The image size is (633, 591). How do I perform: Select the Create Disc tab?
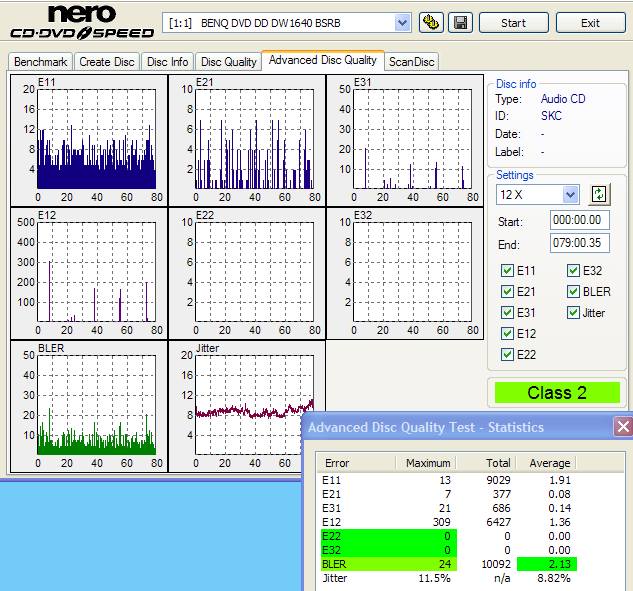point(107,62)
